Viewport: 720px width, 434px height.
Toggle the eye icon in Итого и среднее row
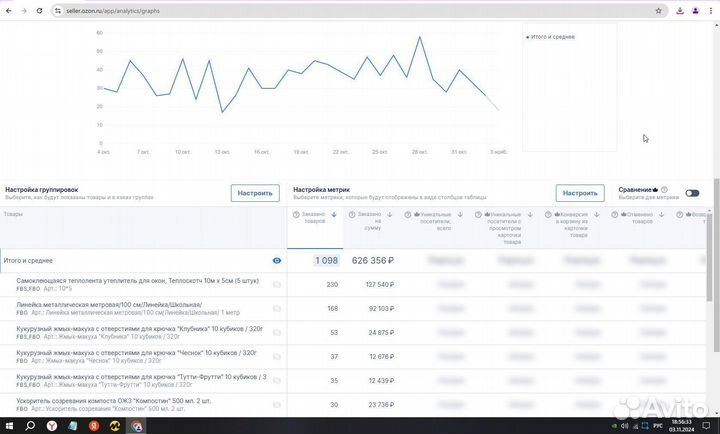click(277, 260)
